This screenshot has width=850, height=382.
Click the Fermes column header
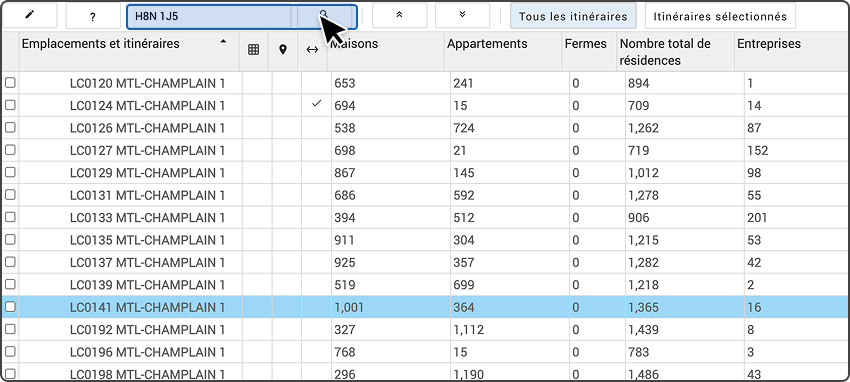coord(589,51)
